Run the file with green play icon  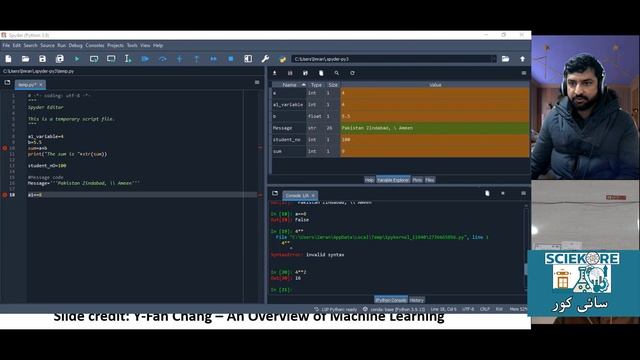click(77, 59)
